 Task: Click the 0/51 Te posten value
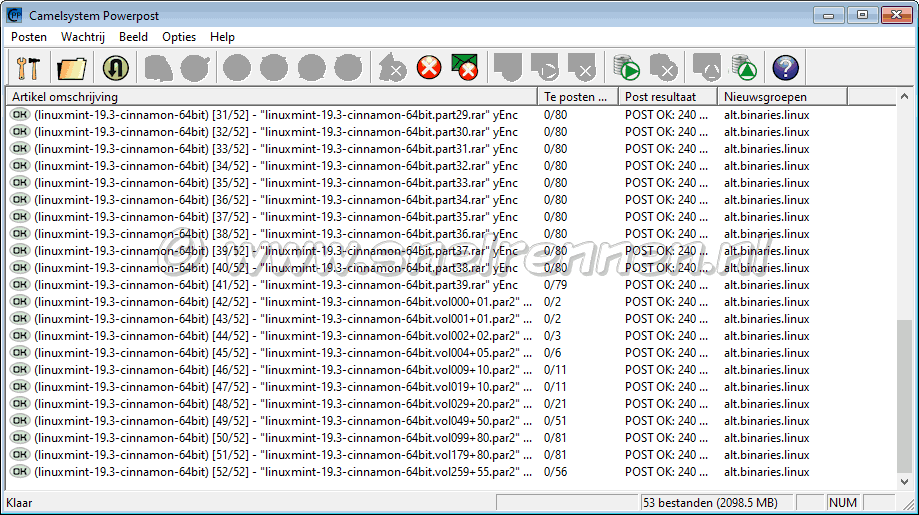click(x=555, y=421)
